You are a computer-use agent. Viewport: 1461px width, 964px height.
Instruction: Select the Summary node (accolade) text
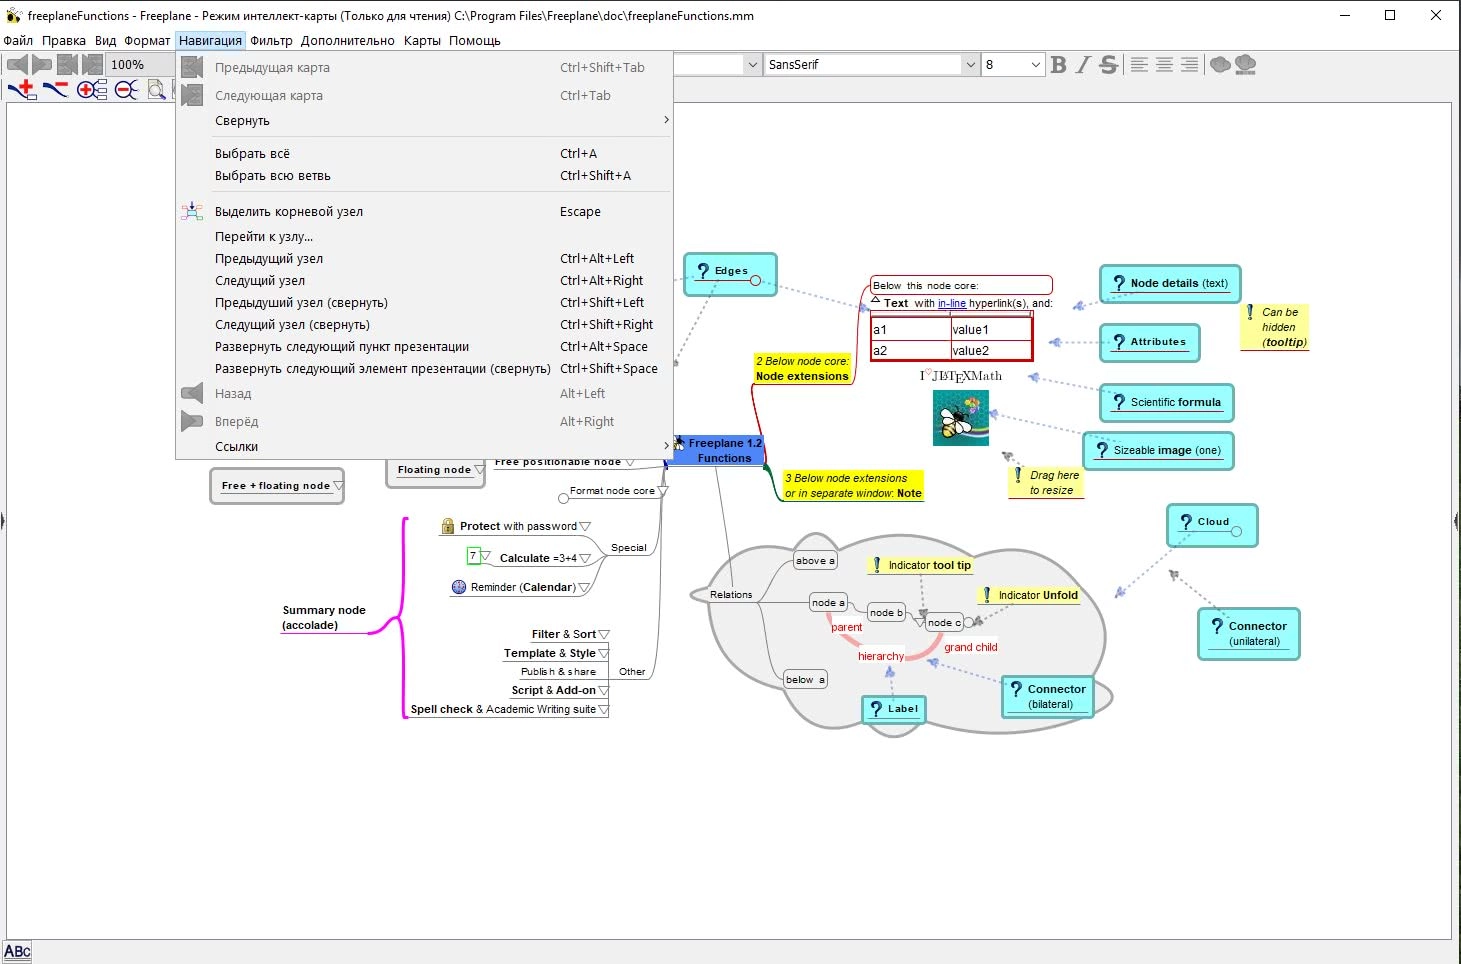click(x=324, y=618)
